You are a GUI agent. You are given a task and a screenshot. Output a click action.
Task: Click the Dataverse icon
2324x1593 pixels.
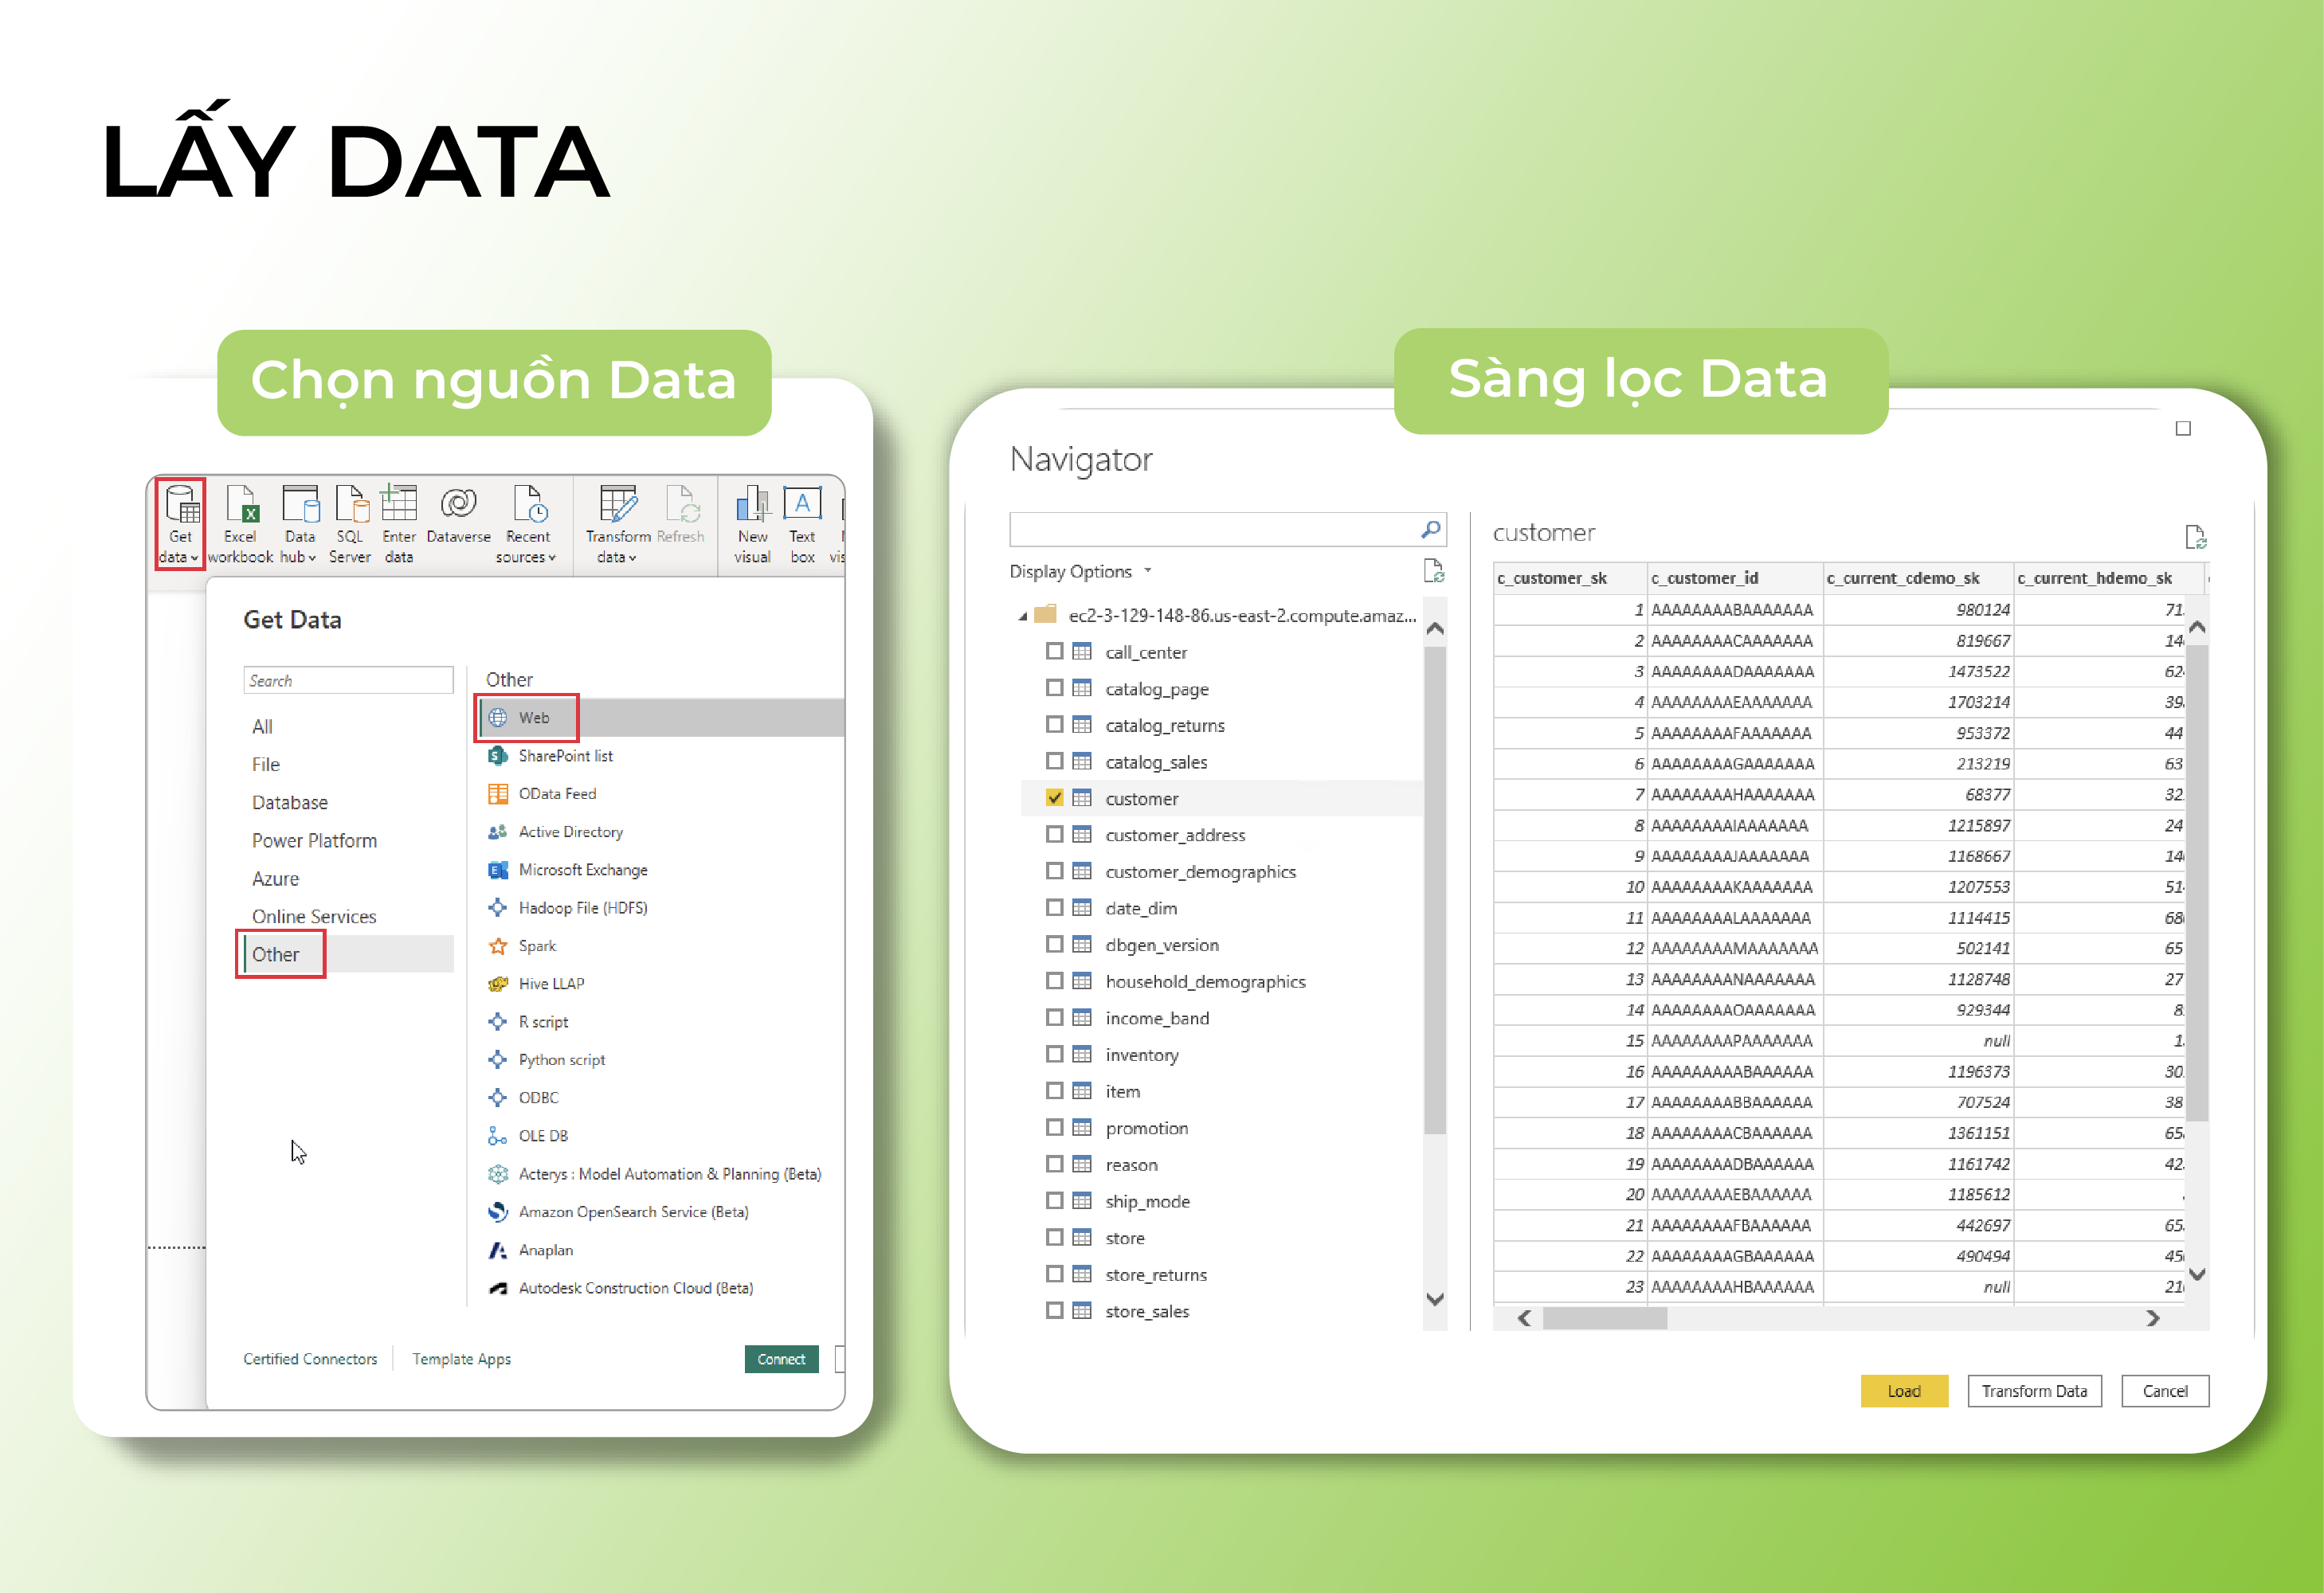pyautogui.click(x=458, y=503)
